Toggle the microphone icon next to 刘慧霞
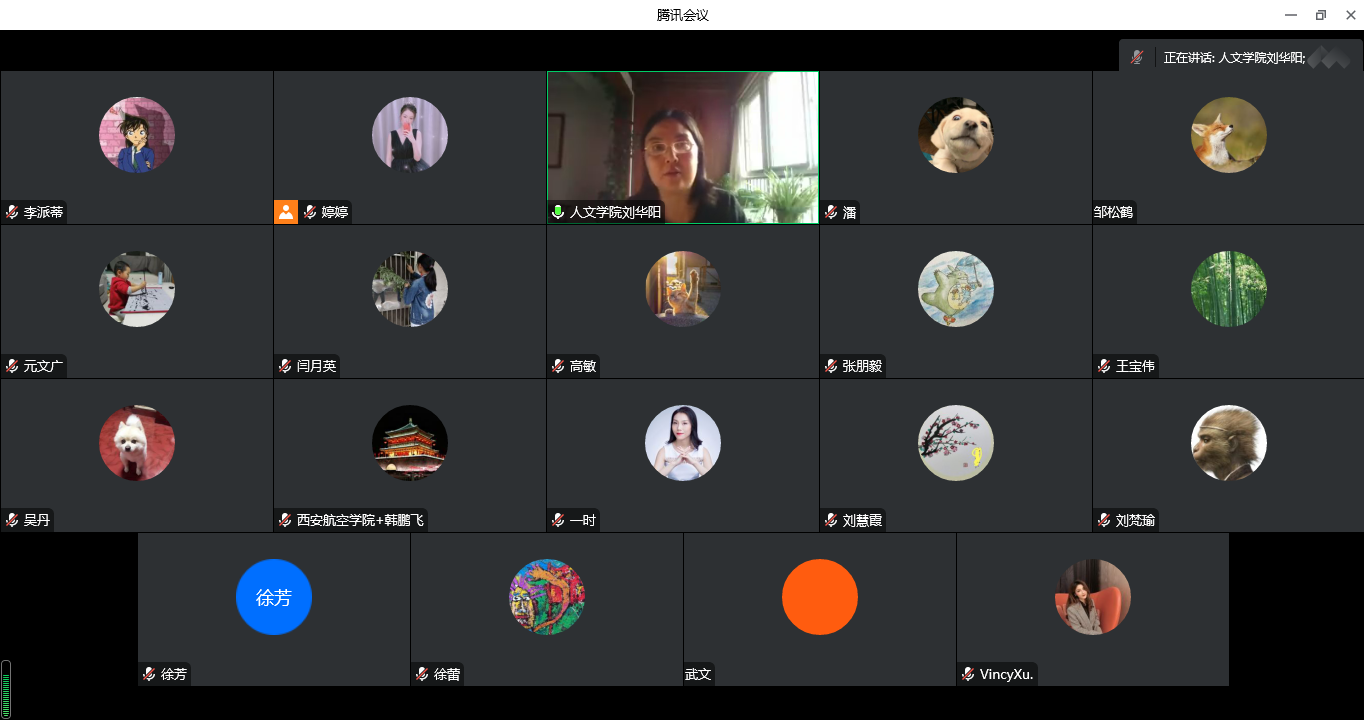The image size is (1364, 720). click(831, 520)
